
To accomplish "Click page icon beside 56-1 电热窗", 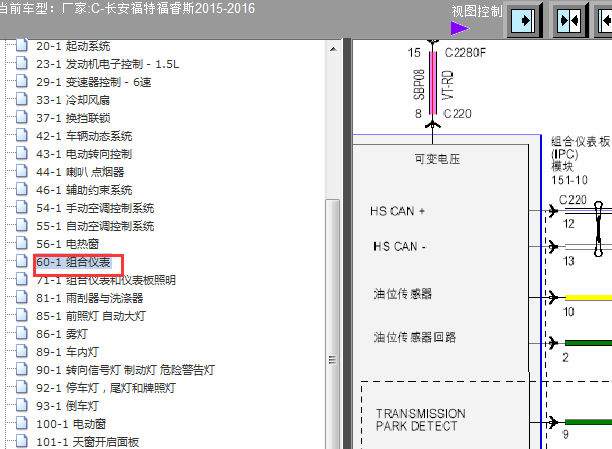I will tap(22, 243).
